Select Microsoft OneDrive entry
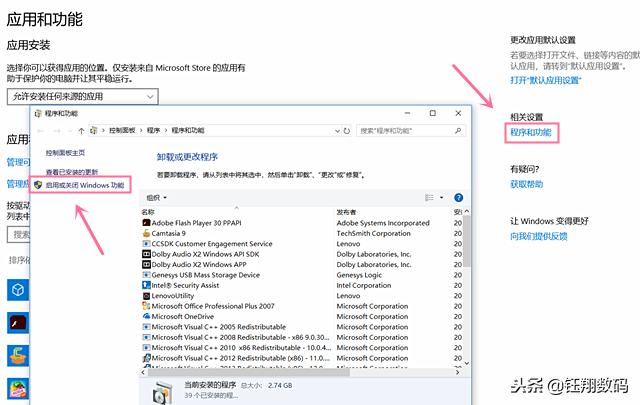Viewport: 640px width, 405px height. point(183,316)
